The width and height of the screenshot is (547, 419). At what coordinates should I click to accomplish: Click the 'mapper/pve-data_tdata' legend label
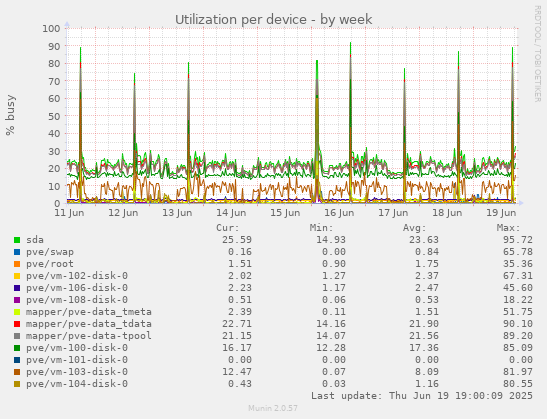(x=89, y=324)
